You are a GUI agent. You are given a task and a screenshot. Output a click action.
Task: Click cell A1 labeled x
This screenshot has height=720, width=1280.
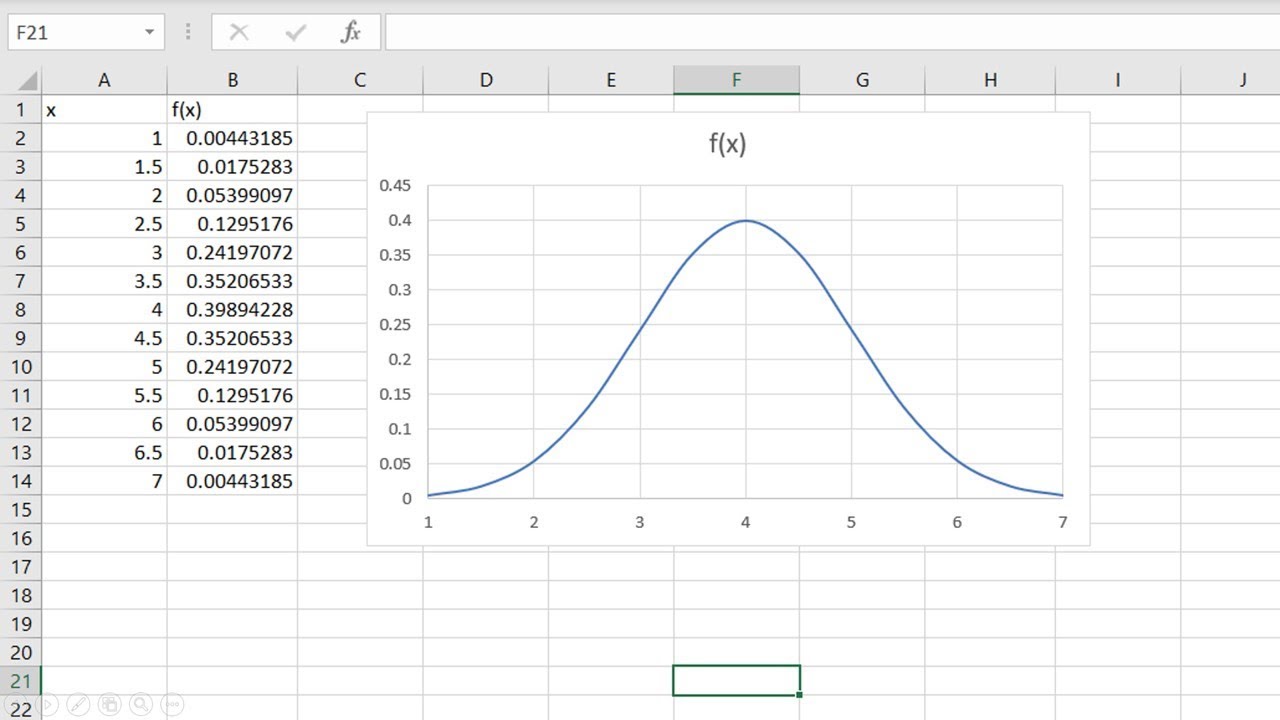click(104, 110)
